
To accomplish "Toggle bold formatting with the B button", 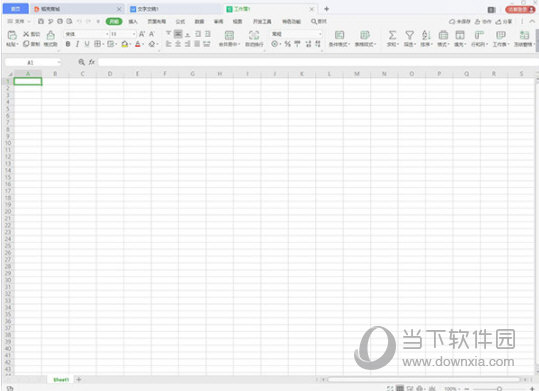I will click(68, 44).
